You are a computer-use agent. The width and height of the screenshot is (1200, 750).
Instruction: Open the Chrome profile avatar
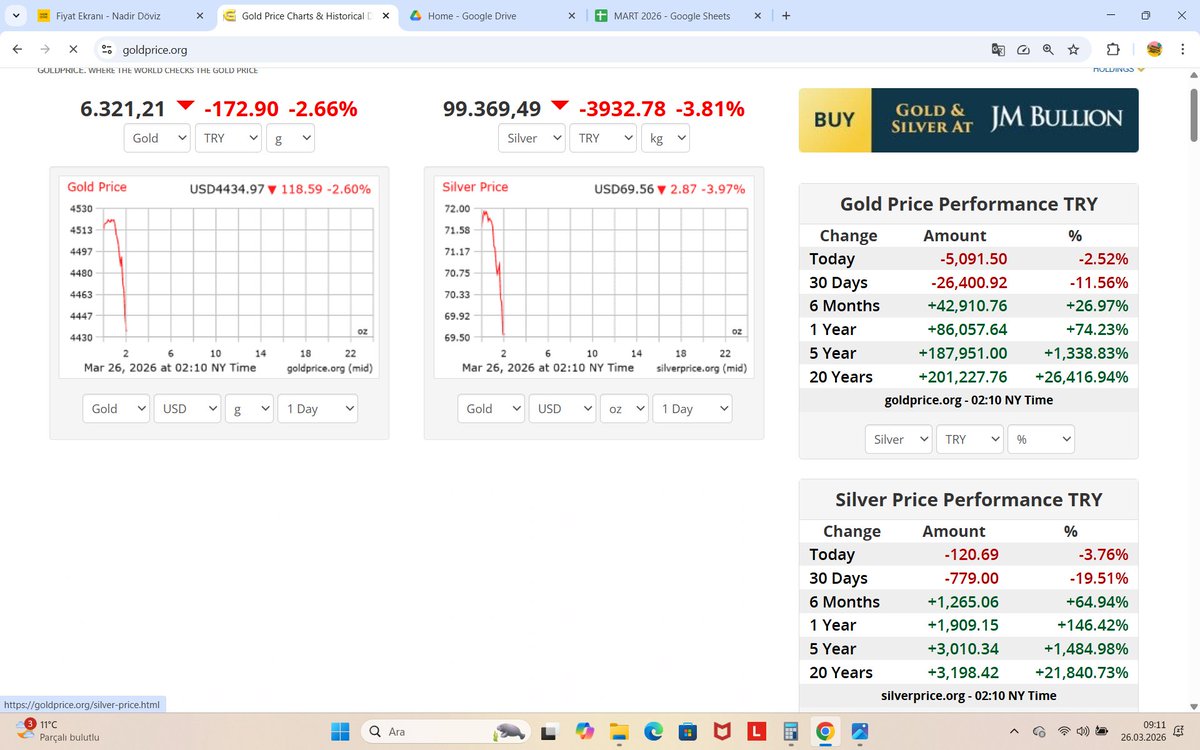[x=1154, y=49]
